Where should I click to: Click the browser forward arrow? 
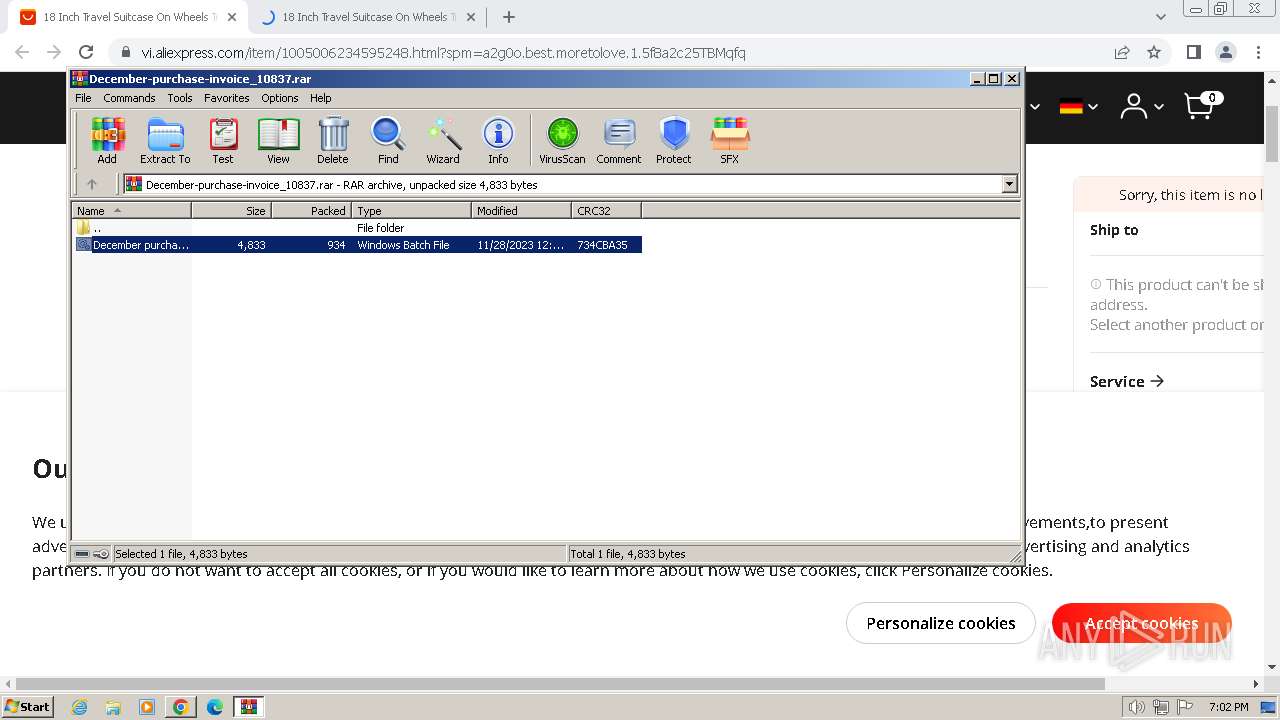pyautogui.click(x=54, y=53)
